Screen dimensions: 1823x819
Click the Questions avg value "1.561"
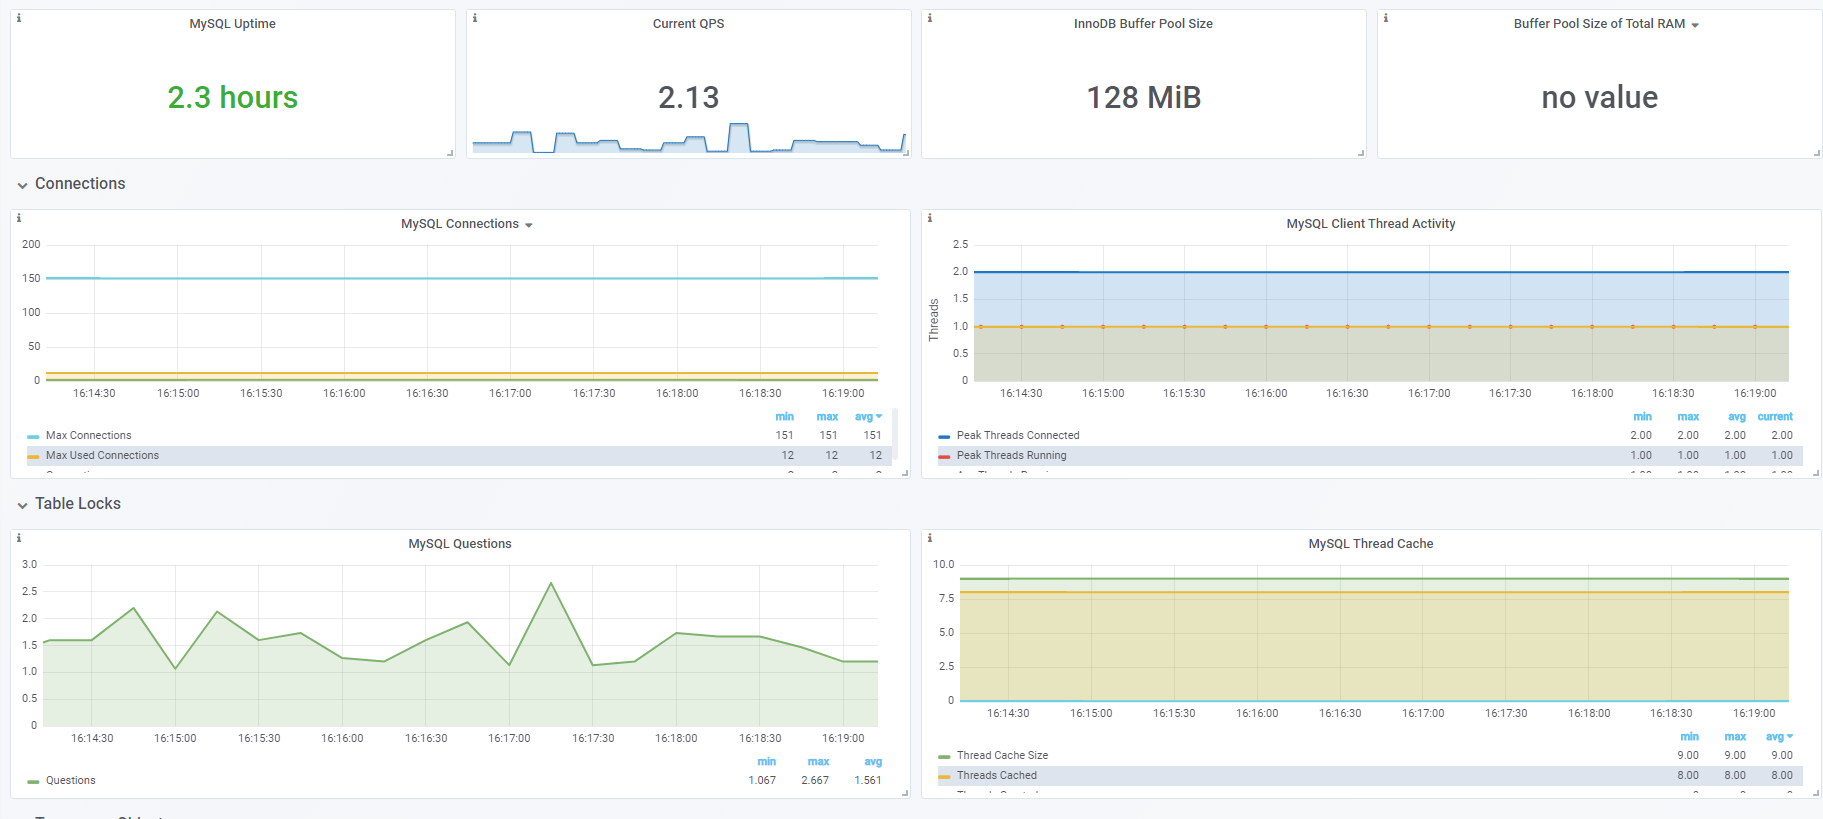coord(868,781)
